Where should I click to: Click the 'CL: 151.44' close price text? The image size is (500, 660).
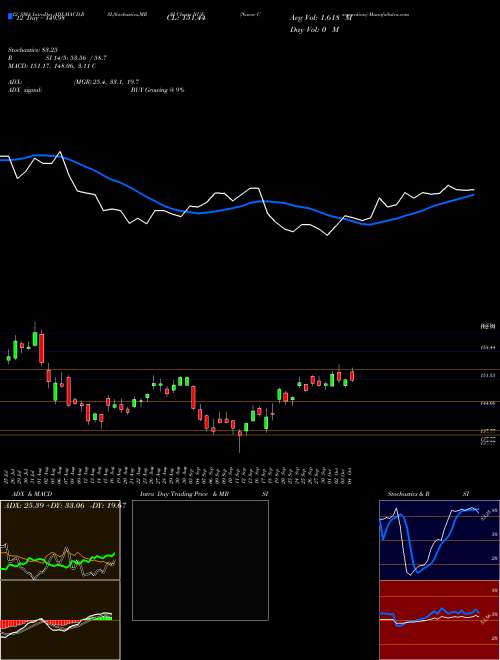click(187, 18)
